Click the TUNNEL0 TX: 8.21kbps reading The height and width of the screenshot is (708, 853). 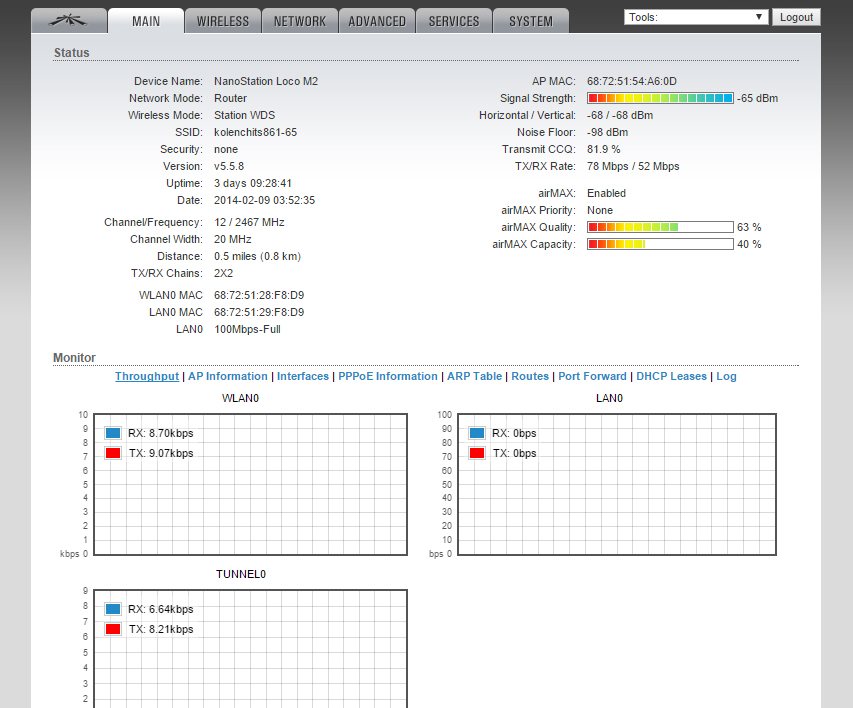pos(160,629)
